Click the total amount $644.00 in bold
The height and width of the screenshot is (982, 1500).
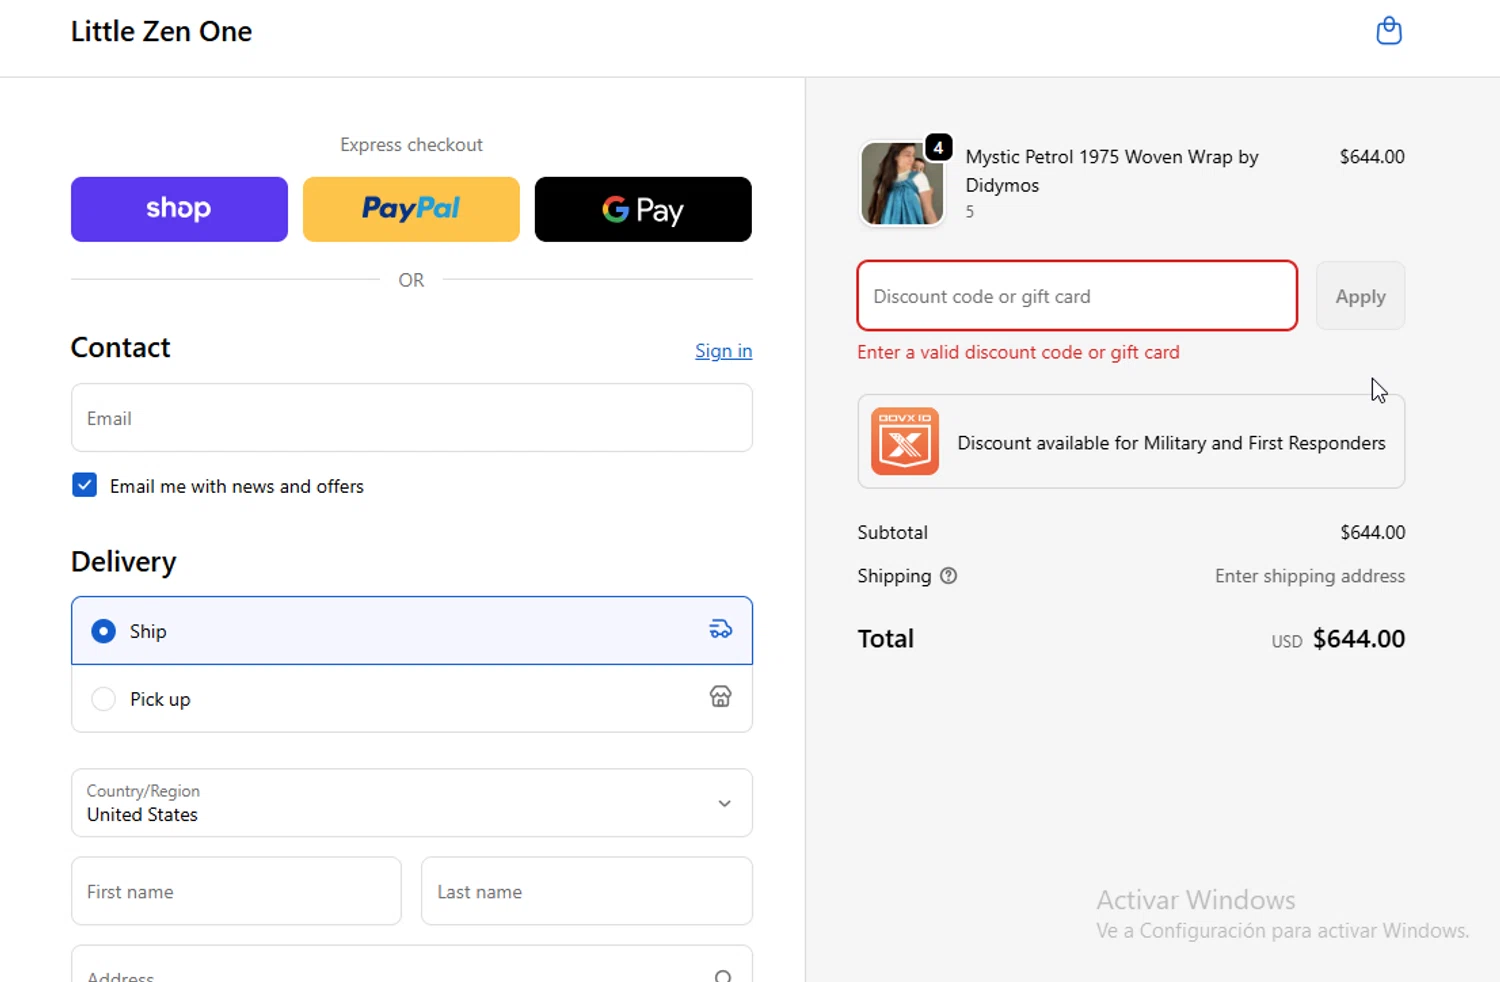point(1359,639)
